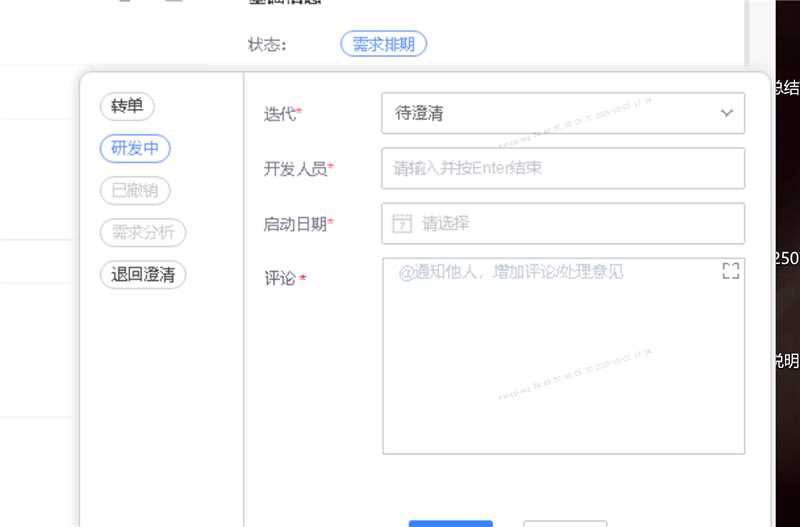Viewport: 800px width, 527px height.
Task: Click the 开发人员 field label
Action: [295, 168]
